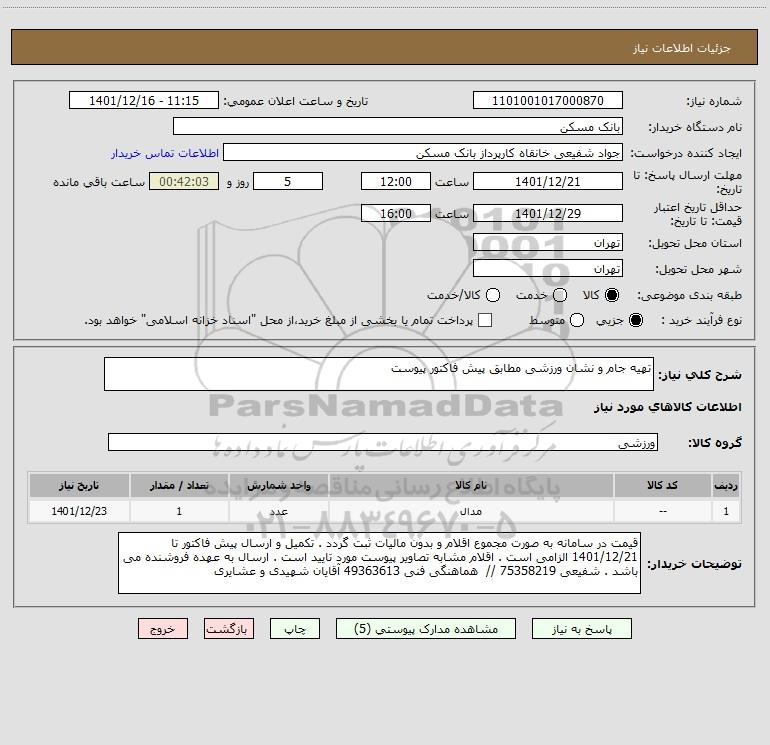This screenshot has height=745, width=770.
Task: Click the buyer notes text area
Action: tap(380, 563)
